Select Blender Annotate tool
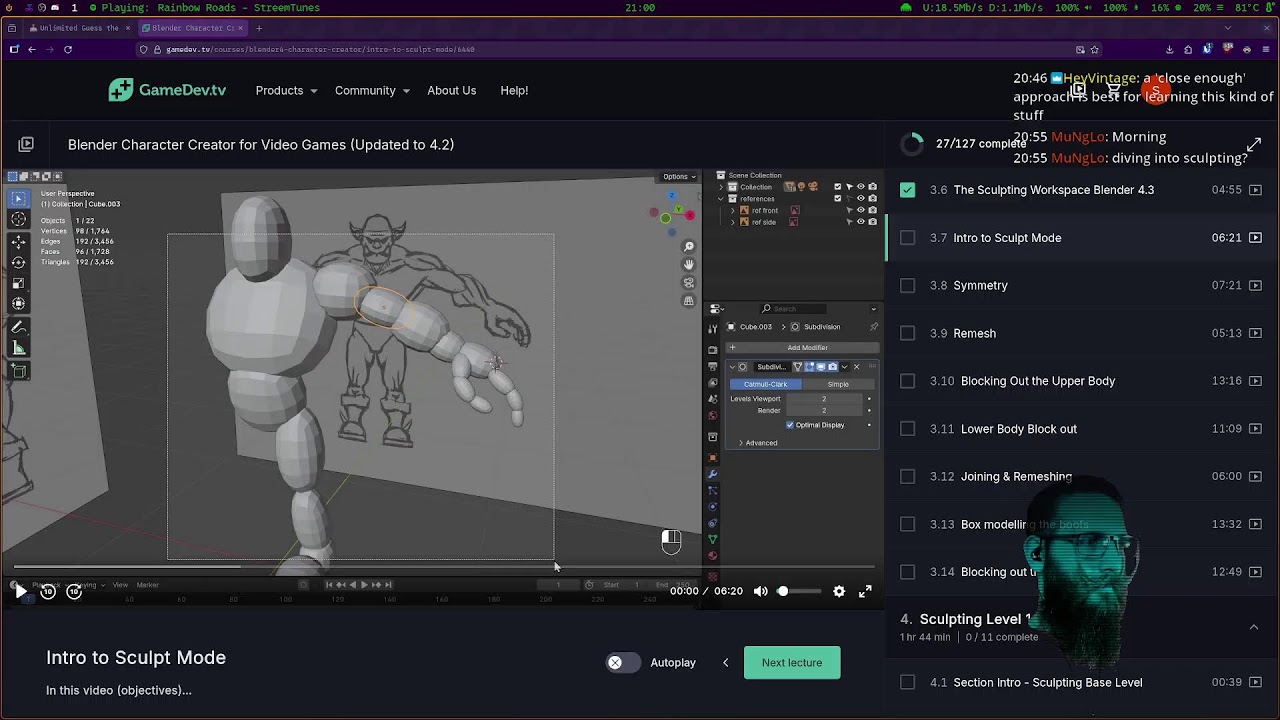Viewport: 1280px width, 720px height. point(18,327)
